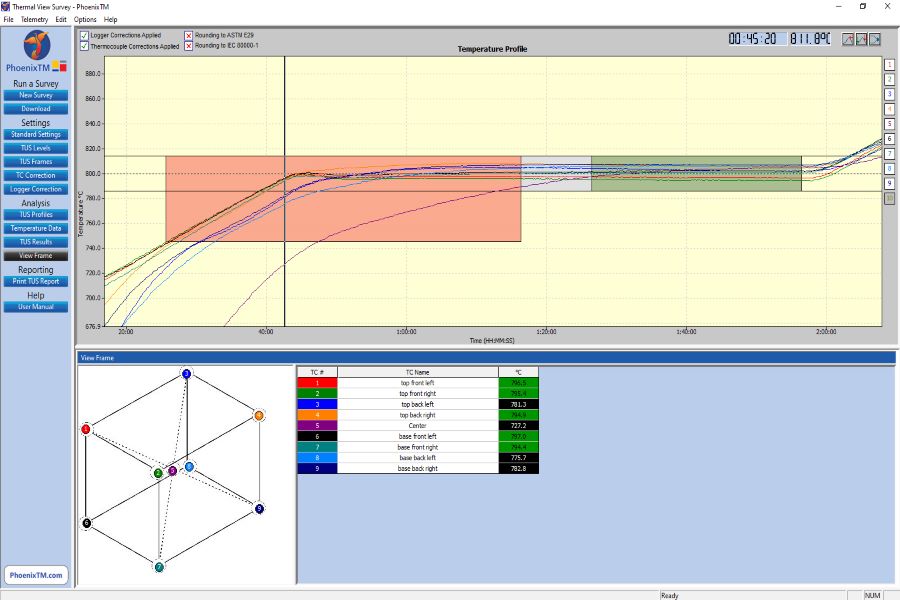Click the 727.2 temperature value cell

pyautogui.click(x=518, y=425)
